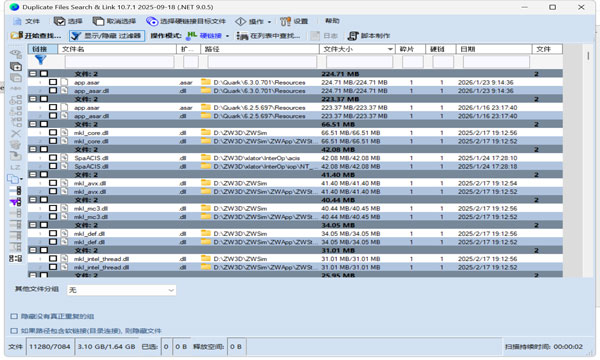
Task: Click the 路径 column header
Action: [x=260, y=49]
